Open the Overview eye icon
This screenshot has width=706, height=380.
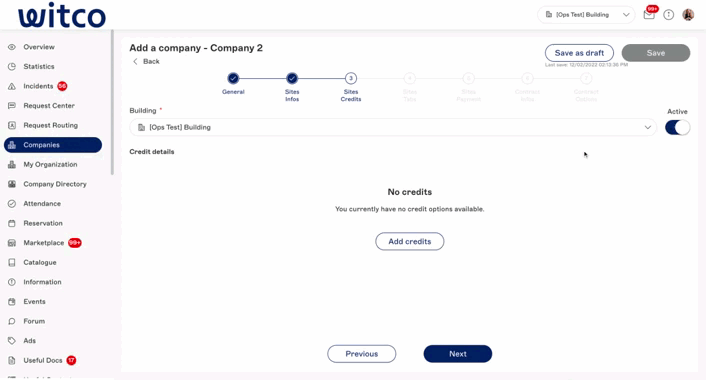[x=12, y=47]
